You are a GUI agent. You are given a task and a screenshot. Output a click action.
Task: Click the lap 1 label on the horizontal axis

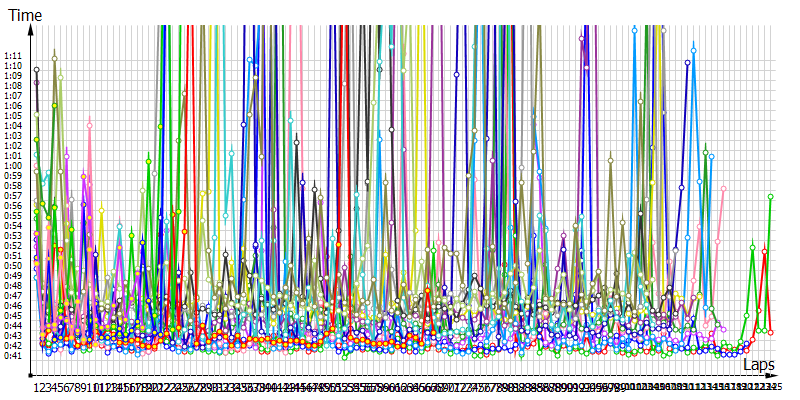pos(37,387)
